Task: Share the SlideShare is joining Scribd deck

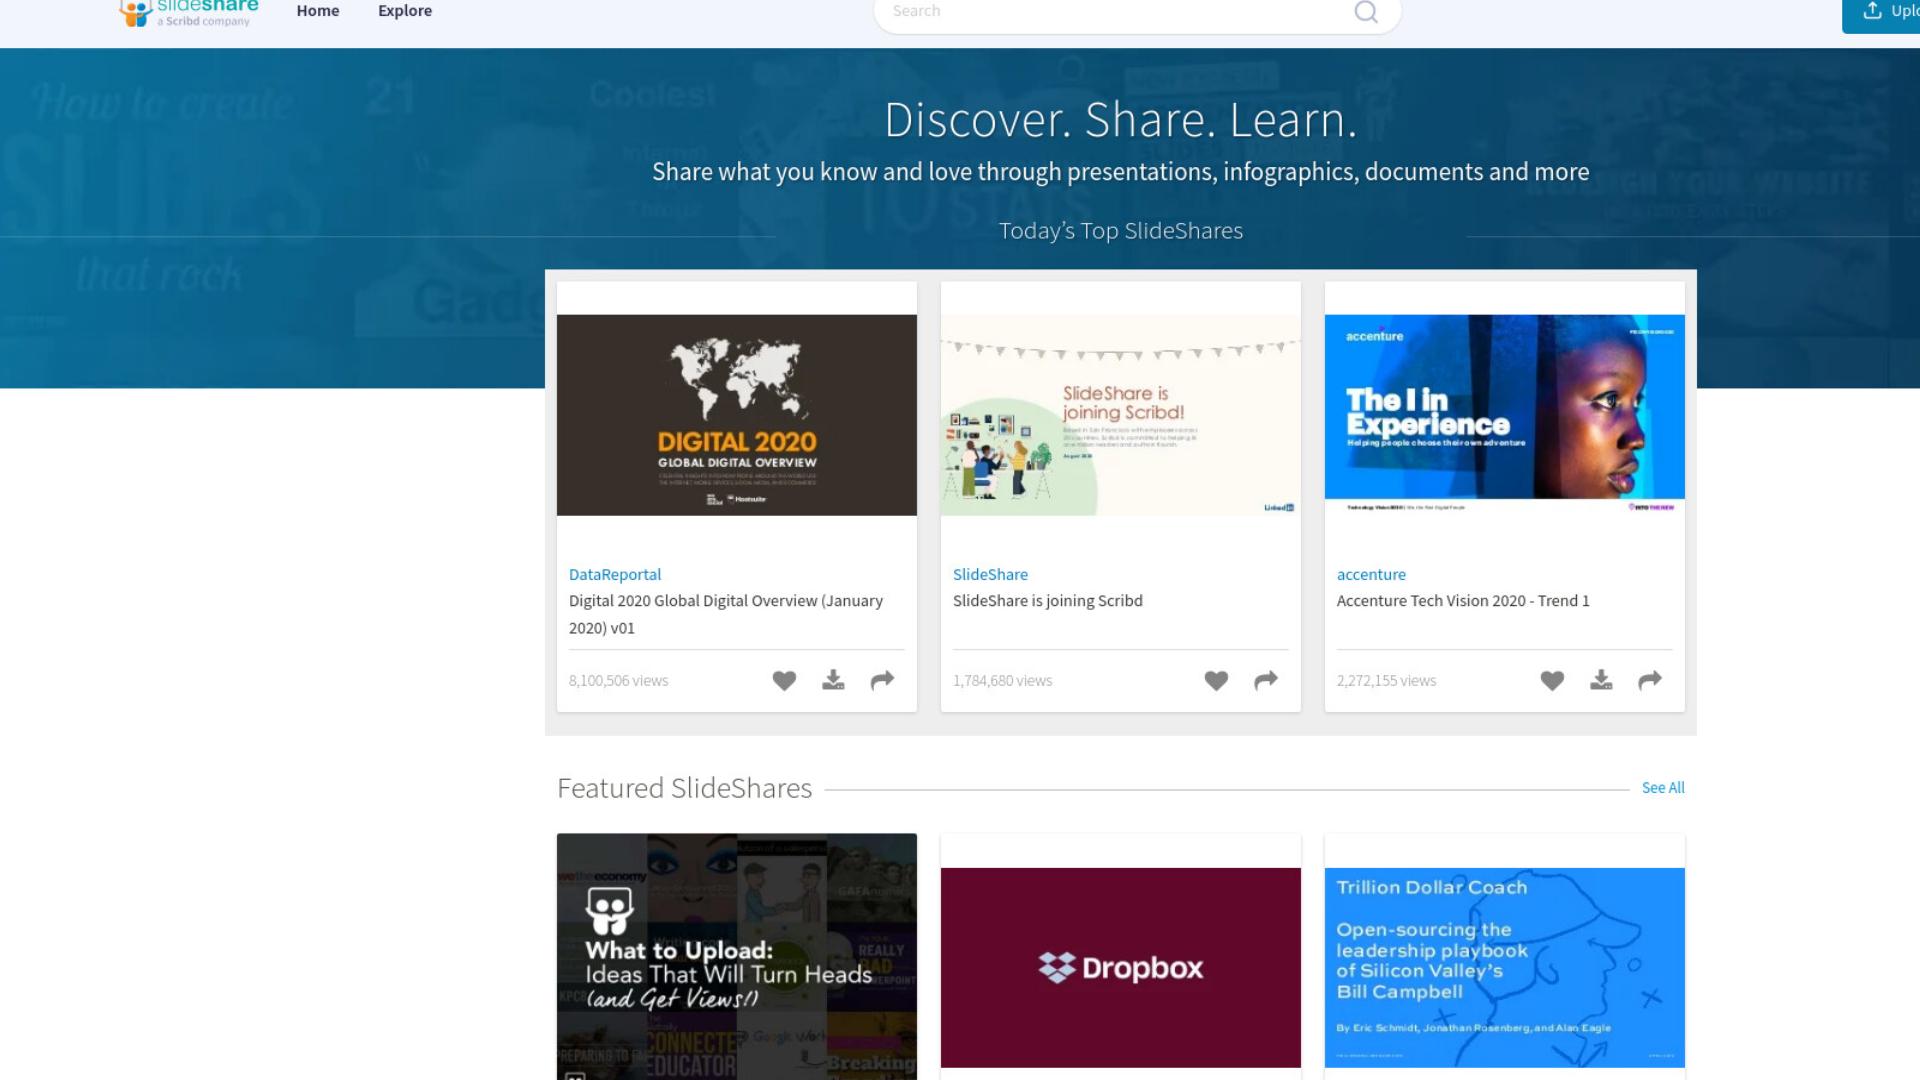Action: [1266, 680]
